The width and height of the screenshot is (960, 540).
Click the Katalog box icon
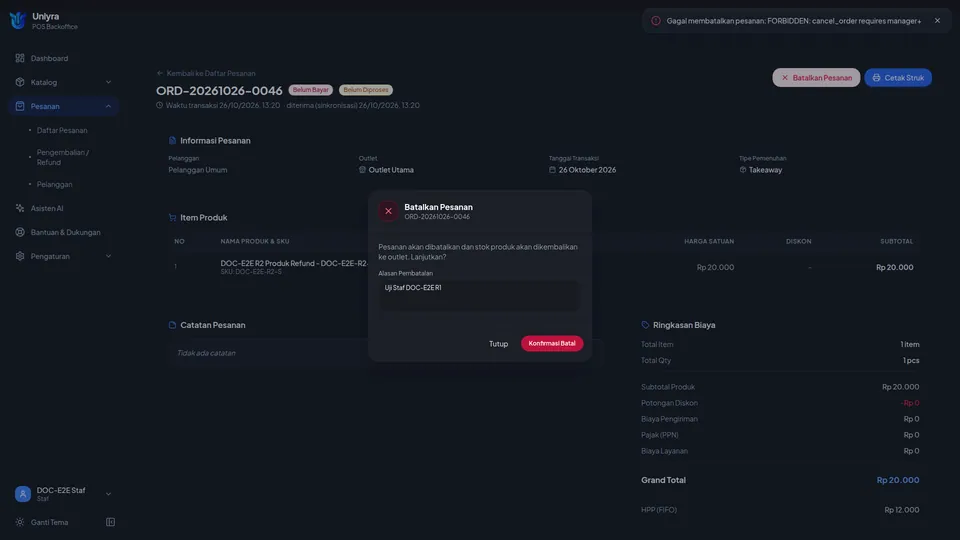(20, 82)
